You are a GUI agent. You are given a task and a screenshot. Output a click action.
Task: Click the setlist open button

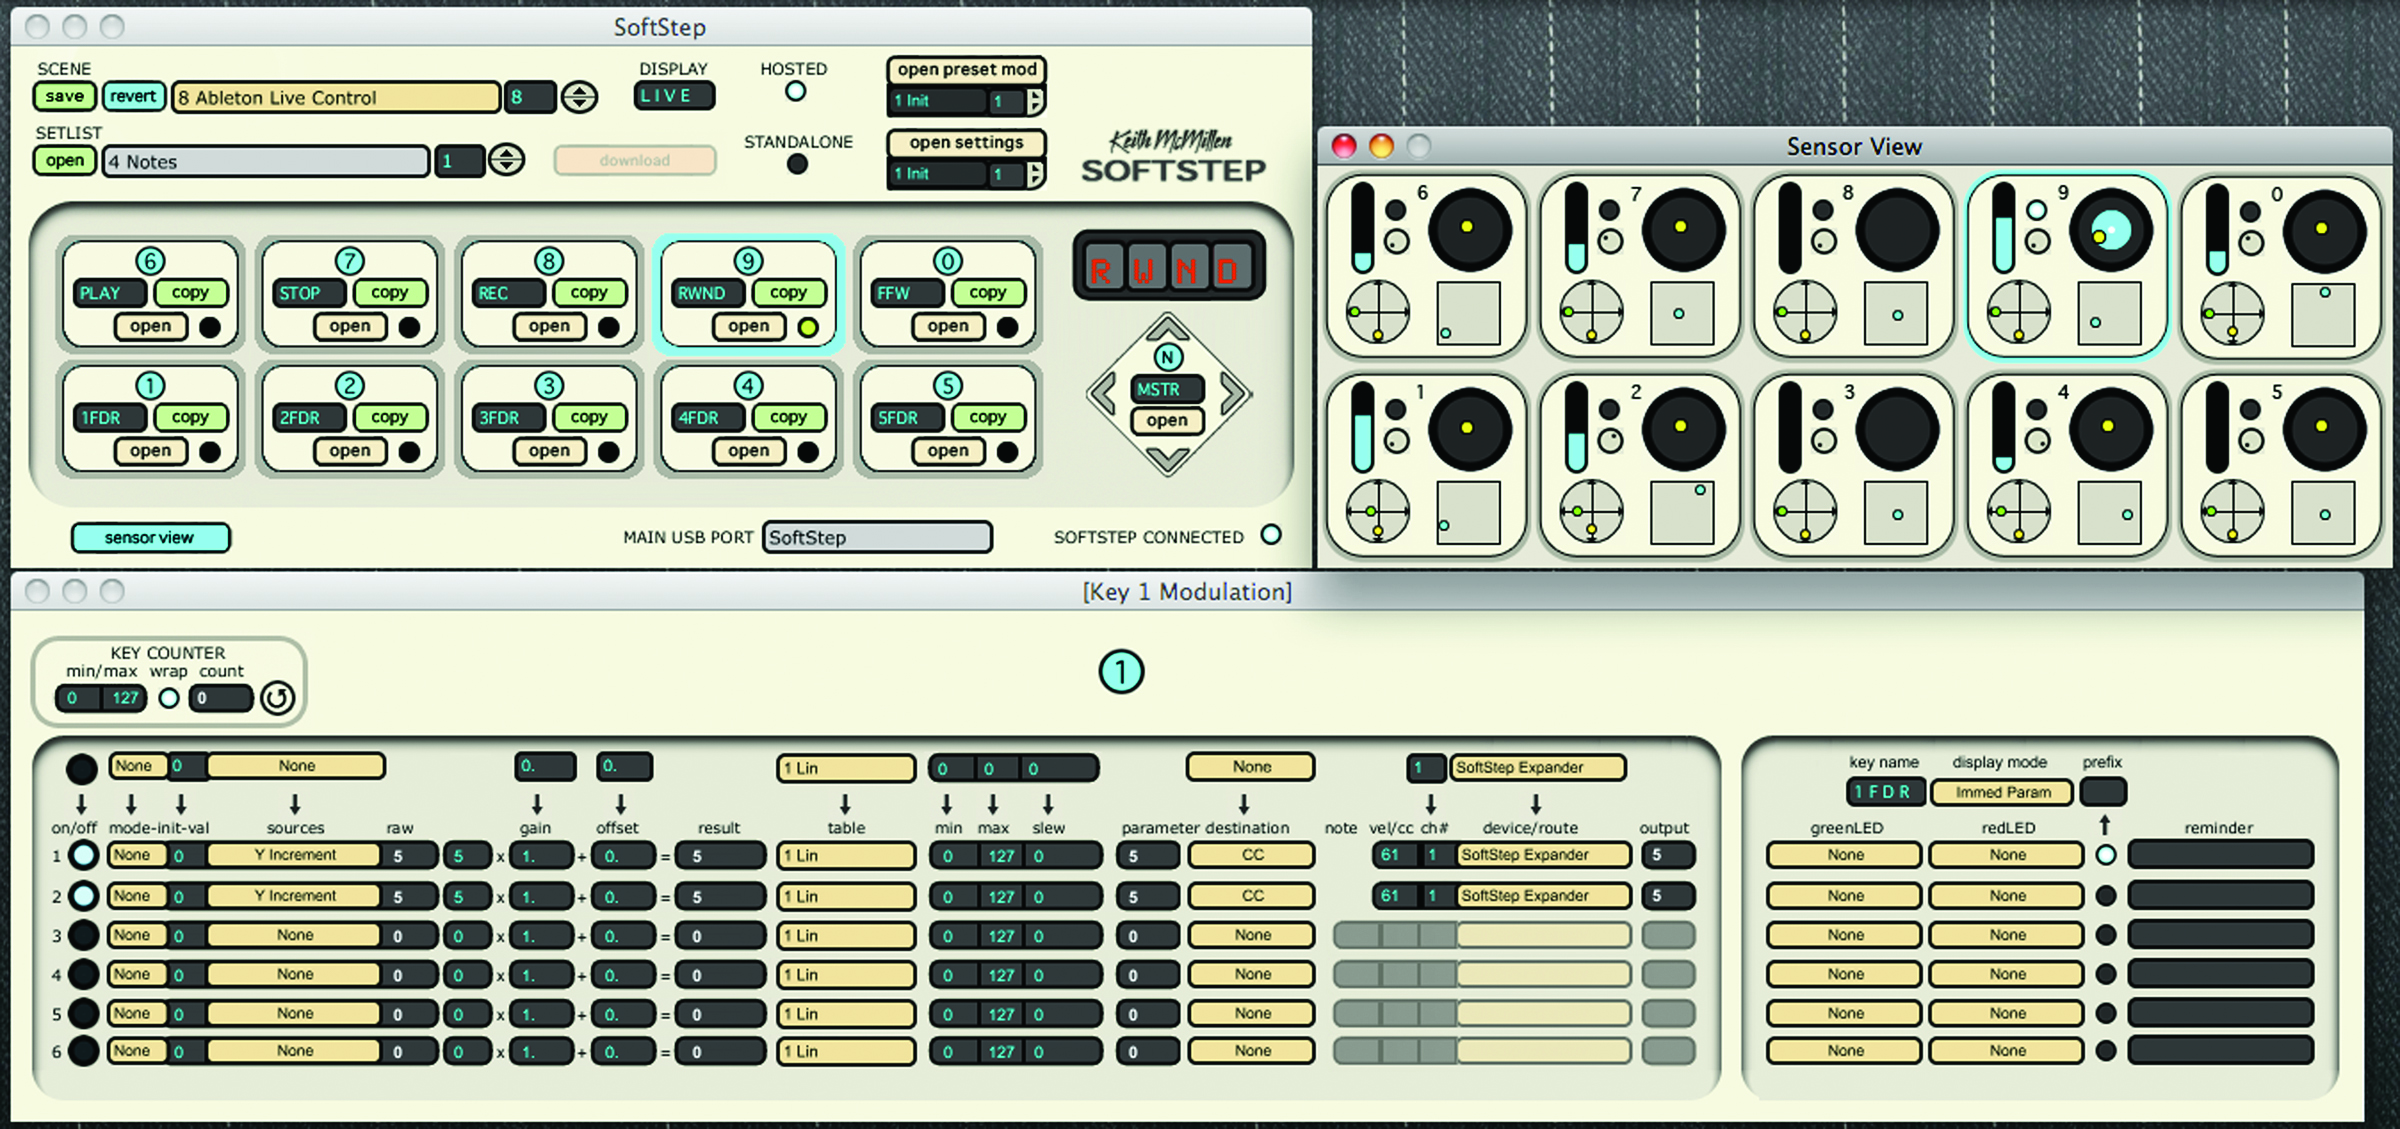tap(65, 160)
